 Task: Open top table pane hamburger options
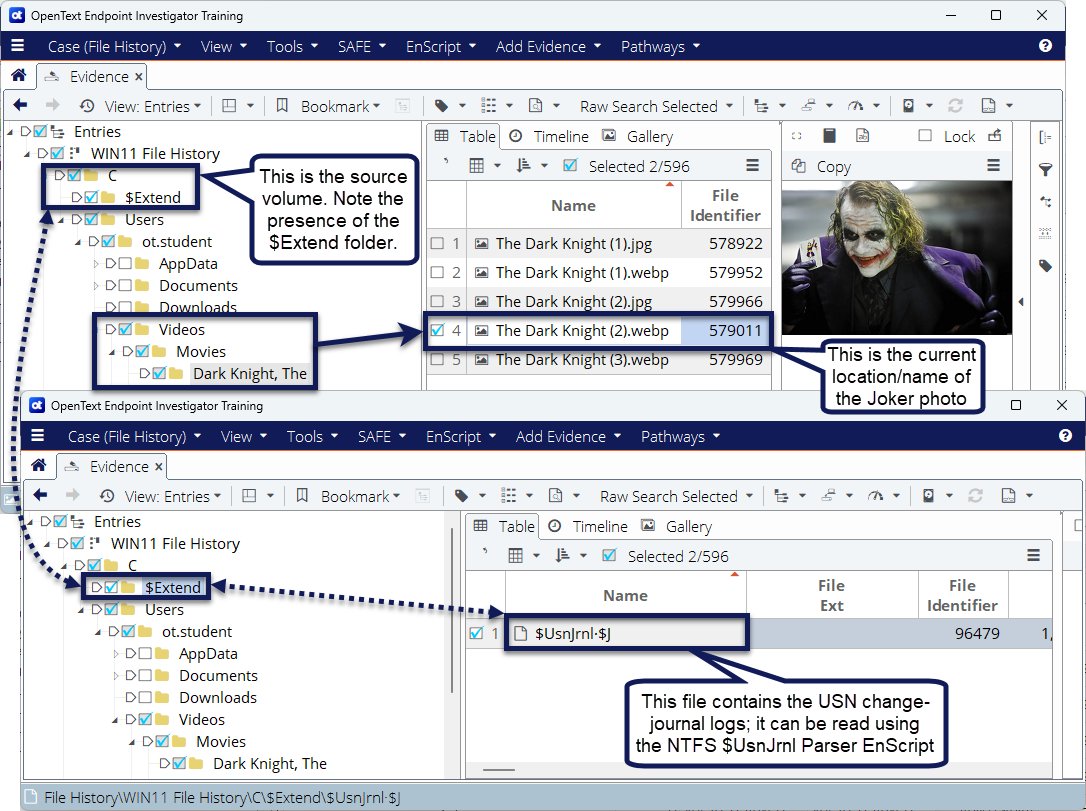(x=753, y=166)
